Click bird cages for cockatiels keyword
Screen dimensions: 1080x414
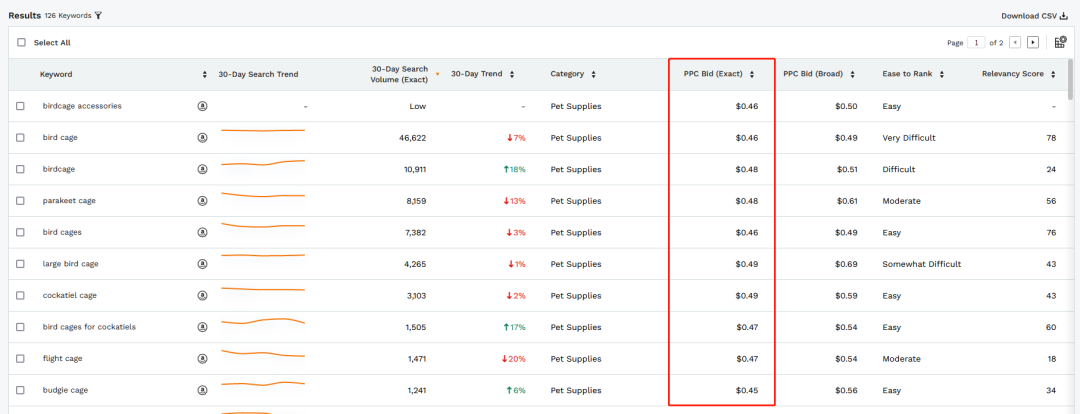click(x=89, y=327)
